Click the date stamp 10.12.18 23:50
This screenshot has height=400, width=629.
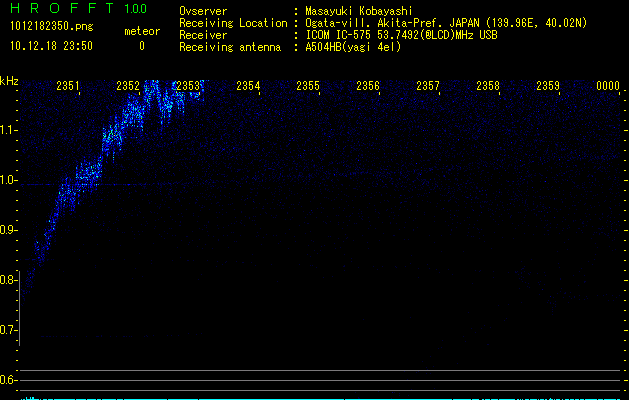coord(51,46)
